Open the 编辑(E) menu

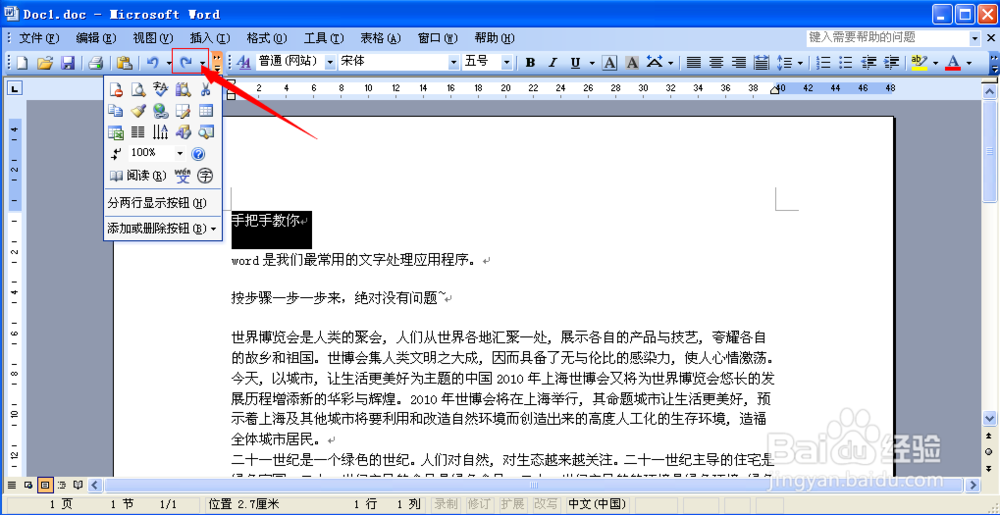pyautogui.click(x=96, y=38)
